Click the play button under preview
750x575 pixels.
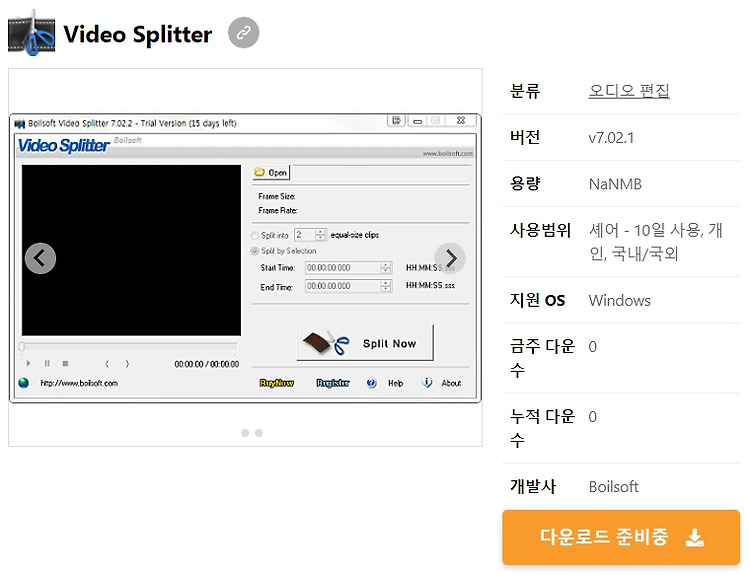click(x=28, y=364)
